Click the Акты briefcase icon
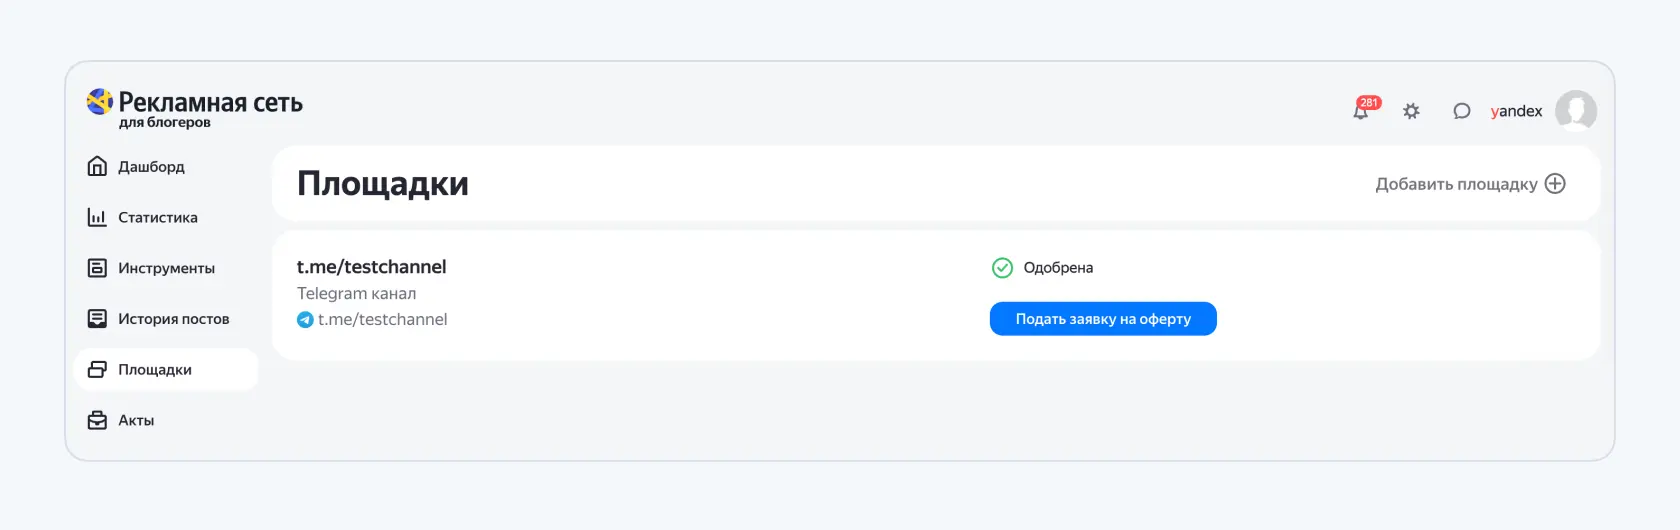This screenshot has height=530, width=1680. pyautogui.click(x=97, y=420)
